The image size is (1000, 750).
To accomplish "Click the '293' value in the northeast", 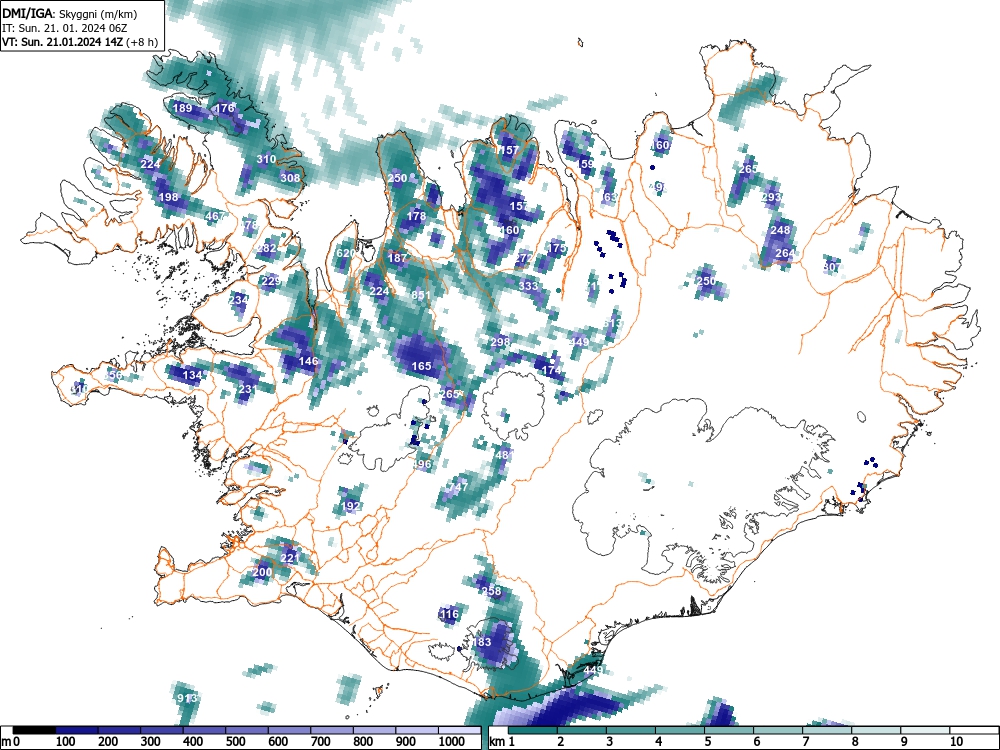I will [x=771, y=197].
